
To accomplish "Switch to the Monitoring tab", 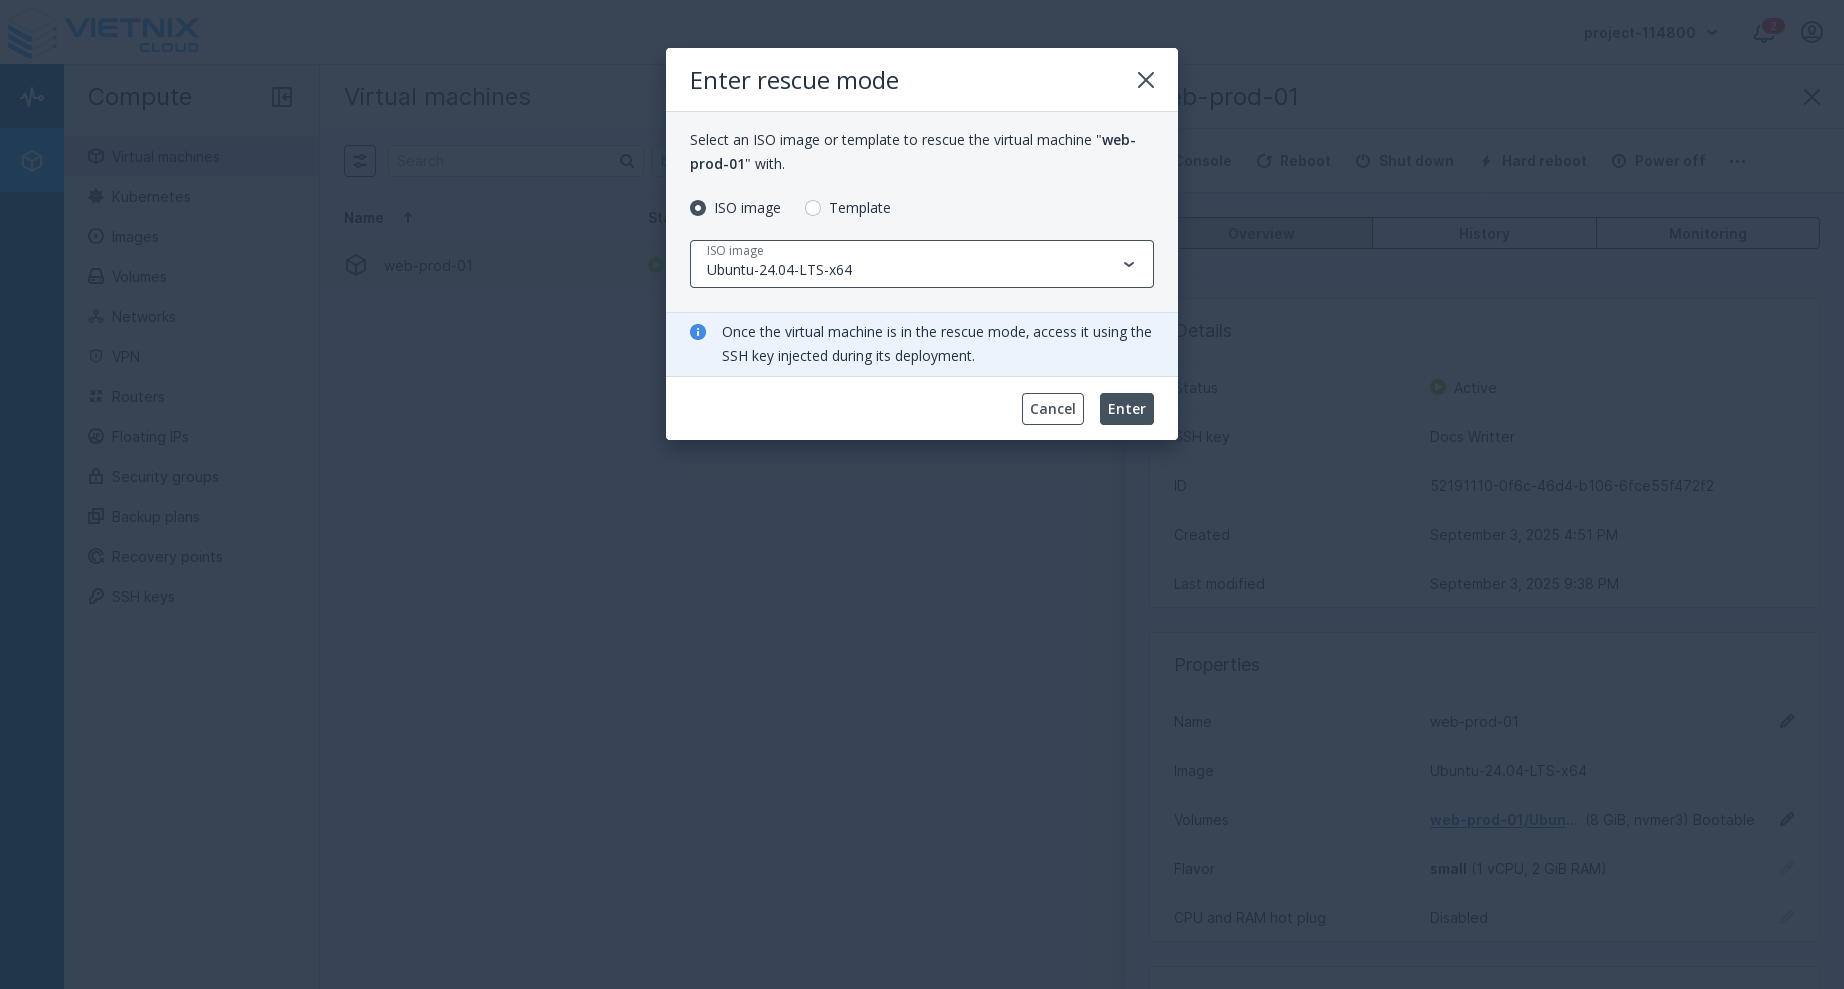I will pyautogui.click(x=1707, y=233).
